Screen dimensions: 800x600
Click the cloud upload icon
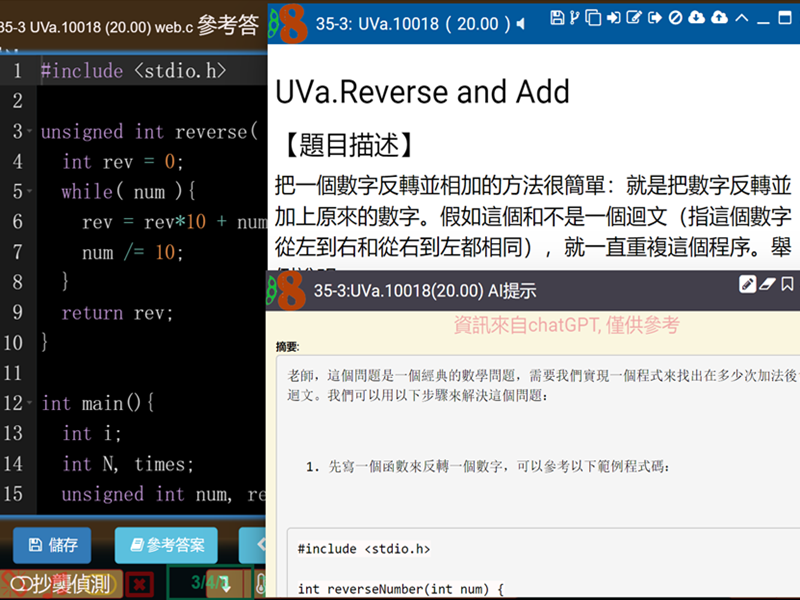pyautogui.click(x=718, y=17)
